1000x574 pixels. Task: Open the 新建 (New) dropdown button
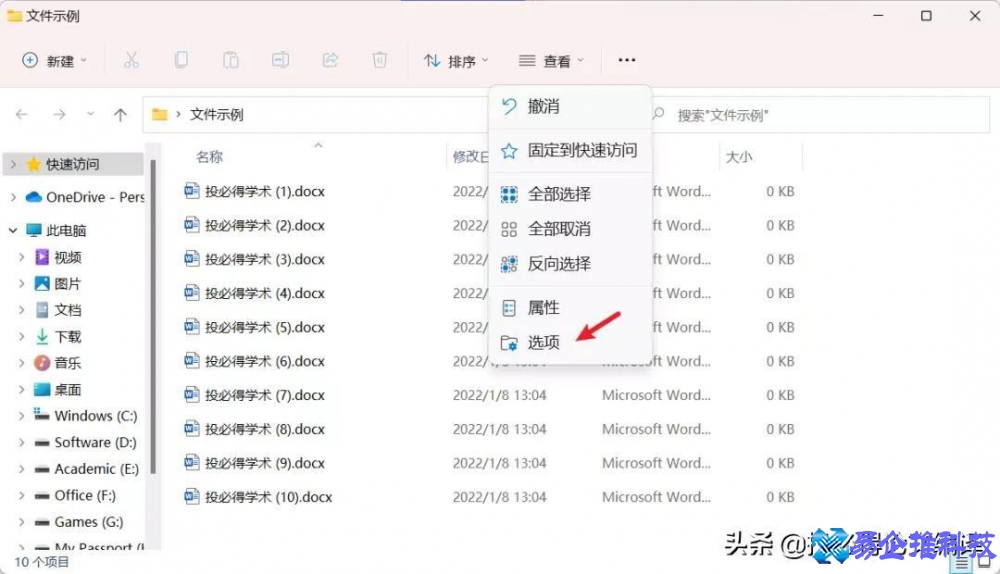[55, 61]
